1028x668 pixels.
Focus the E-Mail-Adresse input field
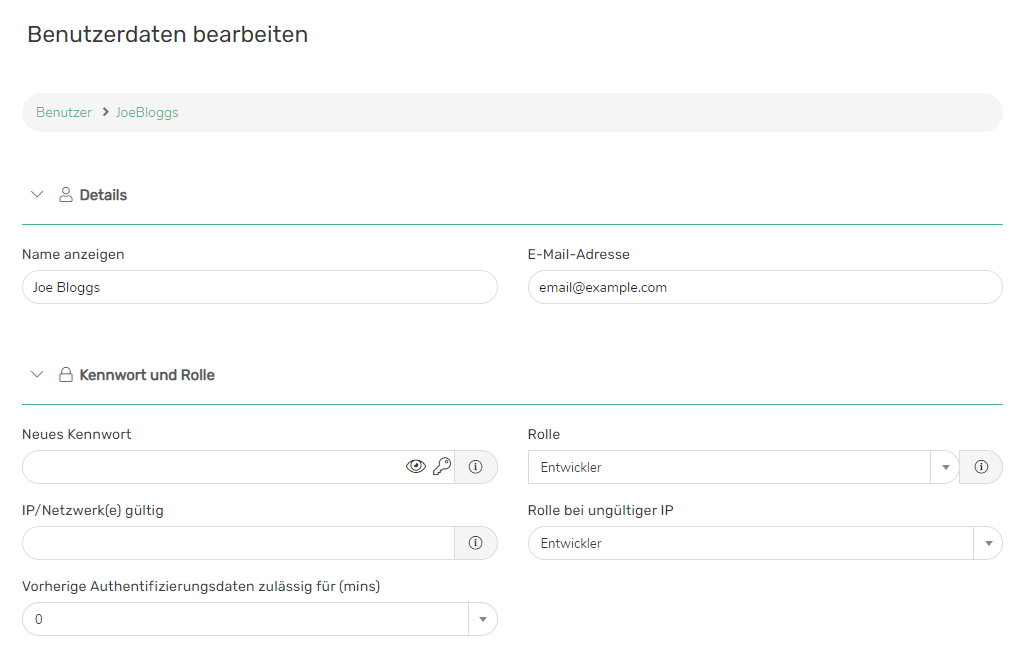pos(764,287)
